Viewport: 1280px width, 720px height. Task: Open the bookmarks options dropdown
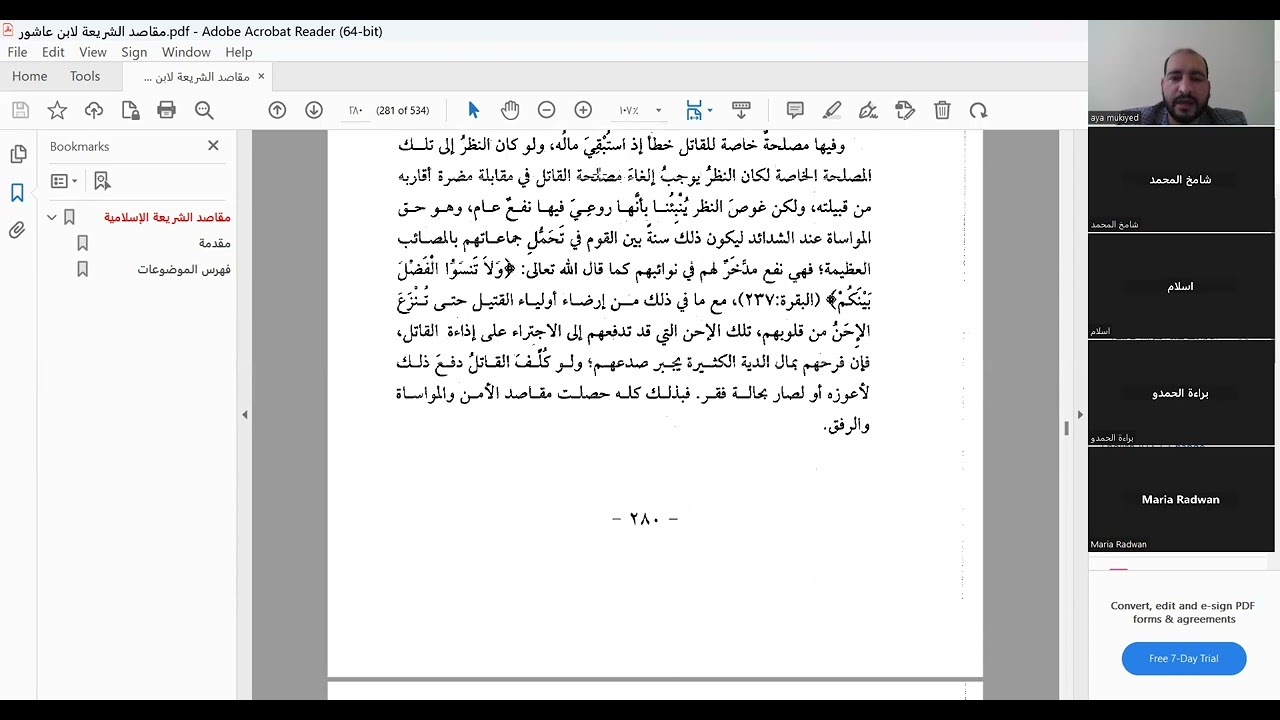(64, 181)
